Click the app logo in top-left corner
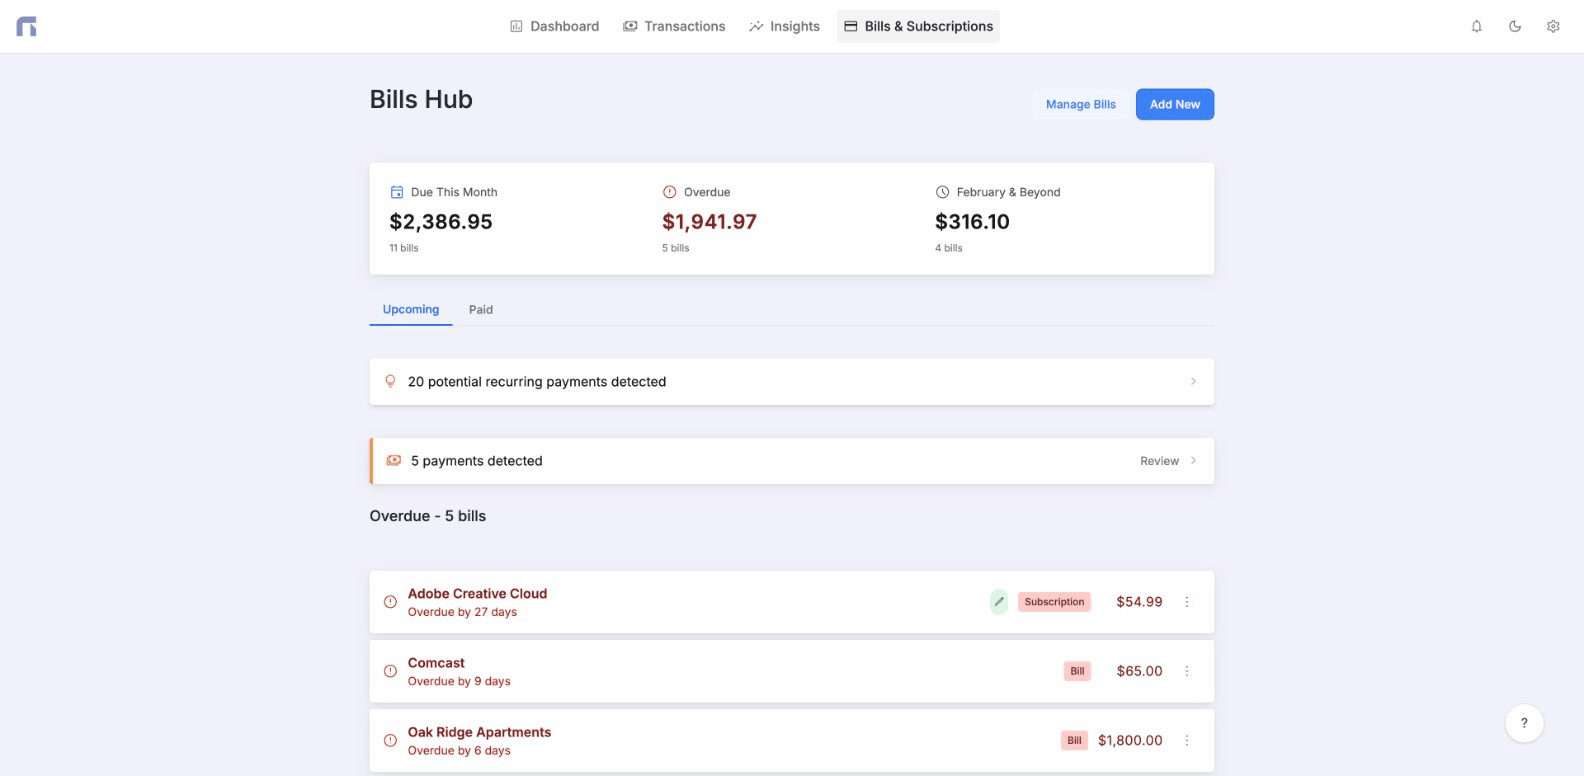 click(27, 27)
